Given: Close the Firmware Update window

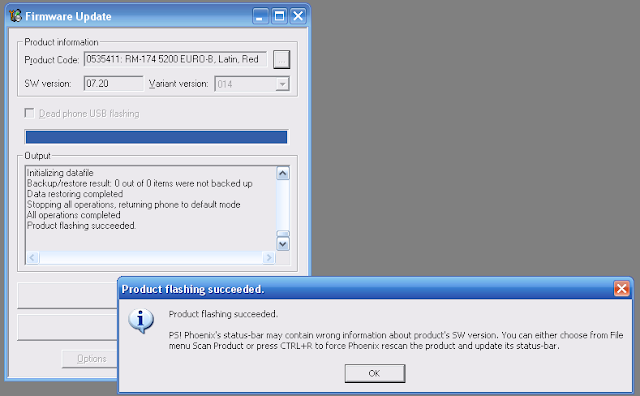Looking at the screenshot, I should [298, 16].
